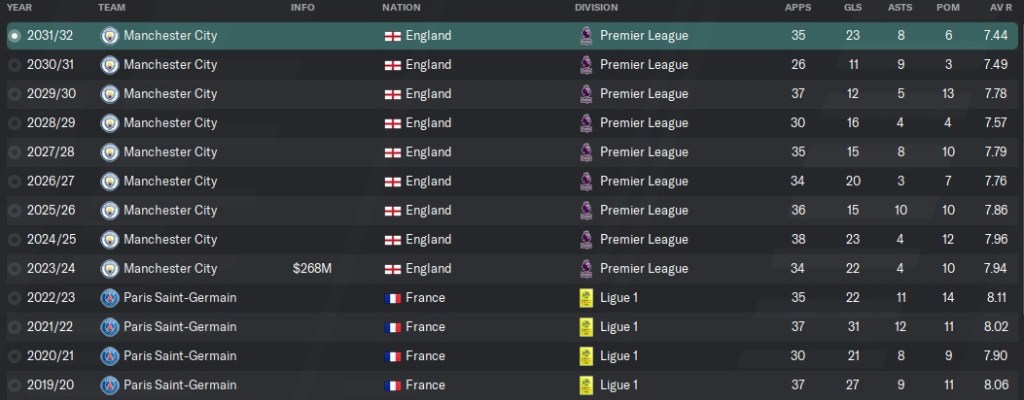Image resolution: width=1024 pixels, height=400 pixels.
Task: Sort table by YEAR column header
Action: pyautogui.click(x=19, y=8)
